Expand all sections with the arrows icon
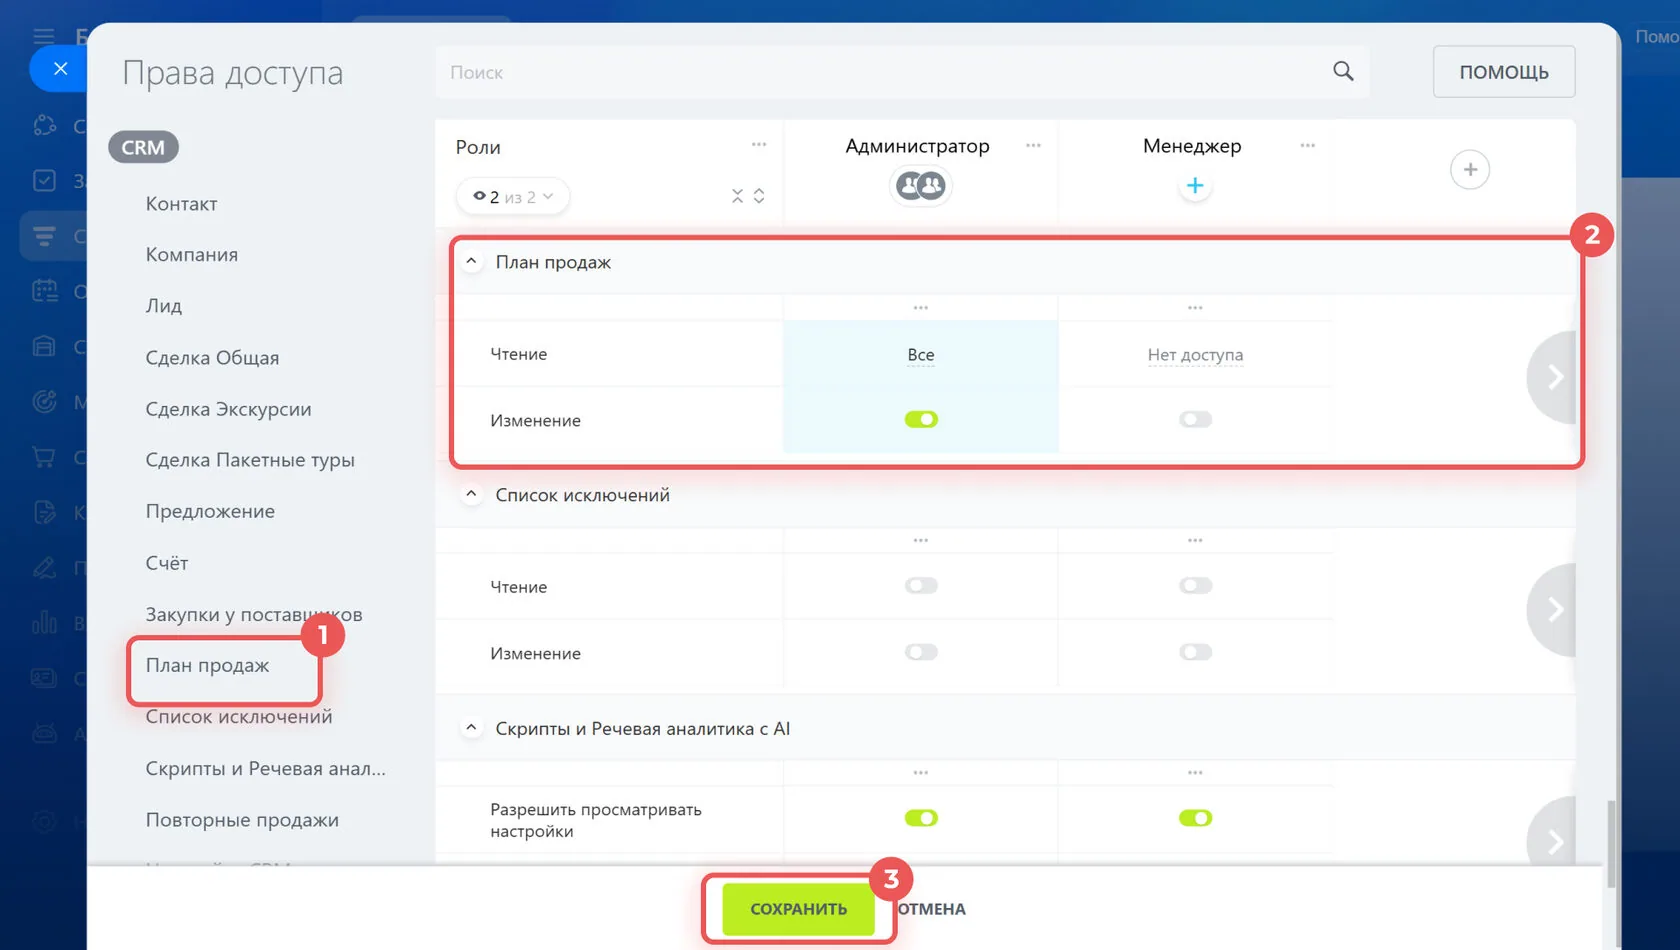 [759, 196]
